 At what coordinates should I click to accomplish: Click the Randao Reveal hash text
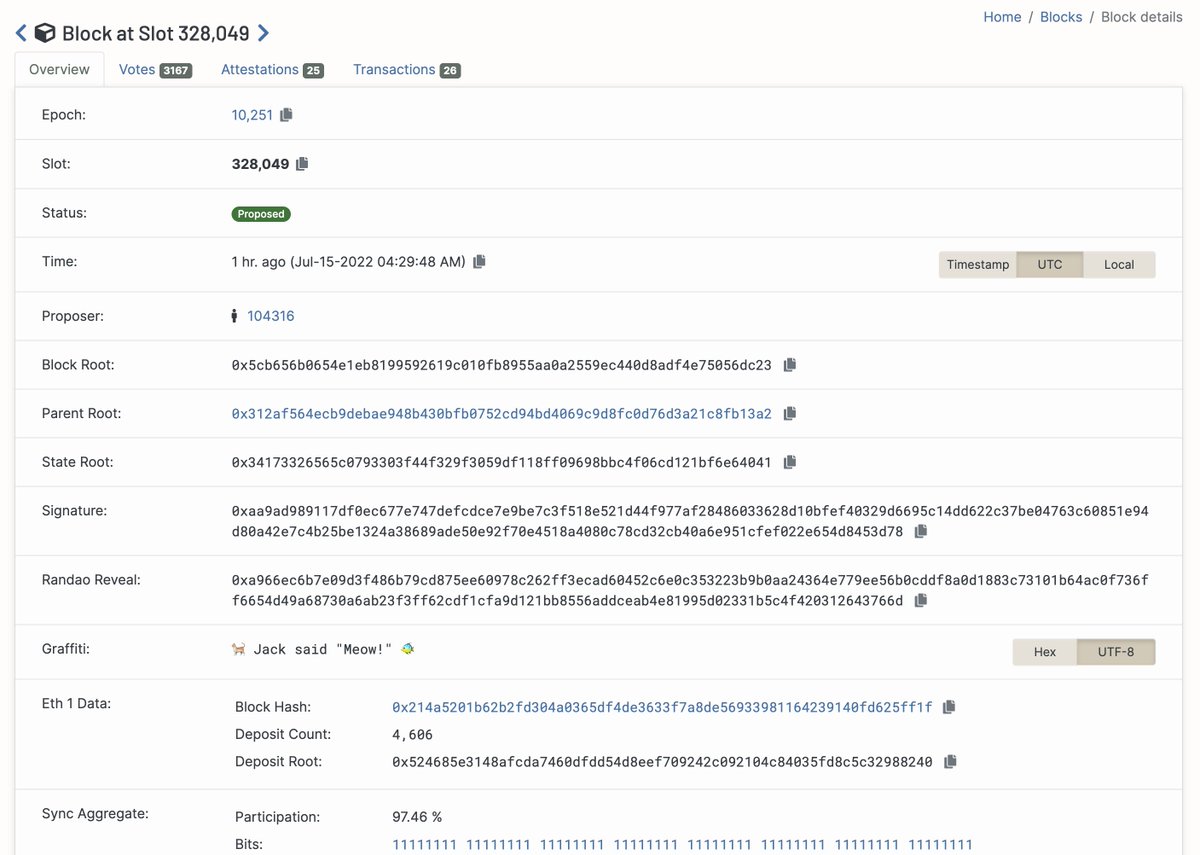tap(690, 591)
